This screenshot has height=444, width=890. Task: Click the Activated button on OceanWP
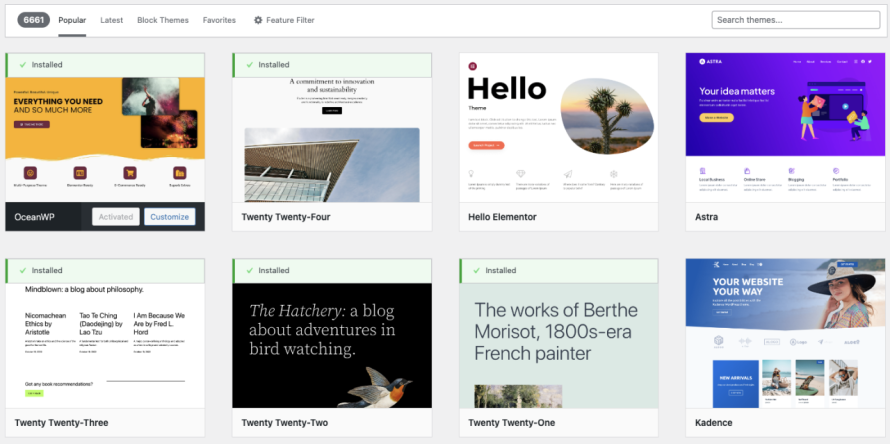[115, 217]
